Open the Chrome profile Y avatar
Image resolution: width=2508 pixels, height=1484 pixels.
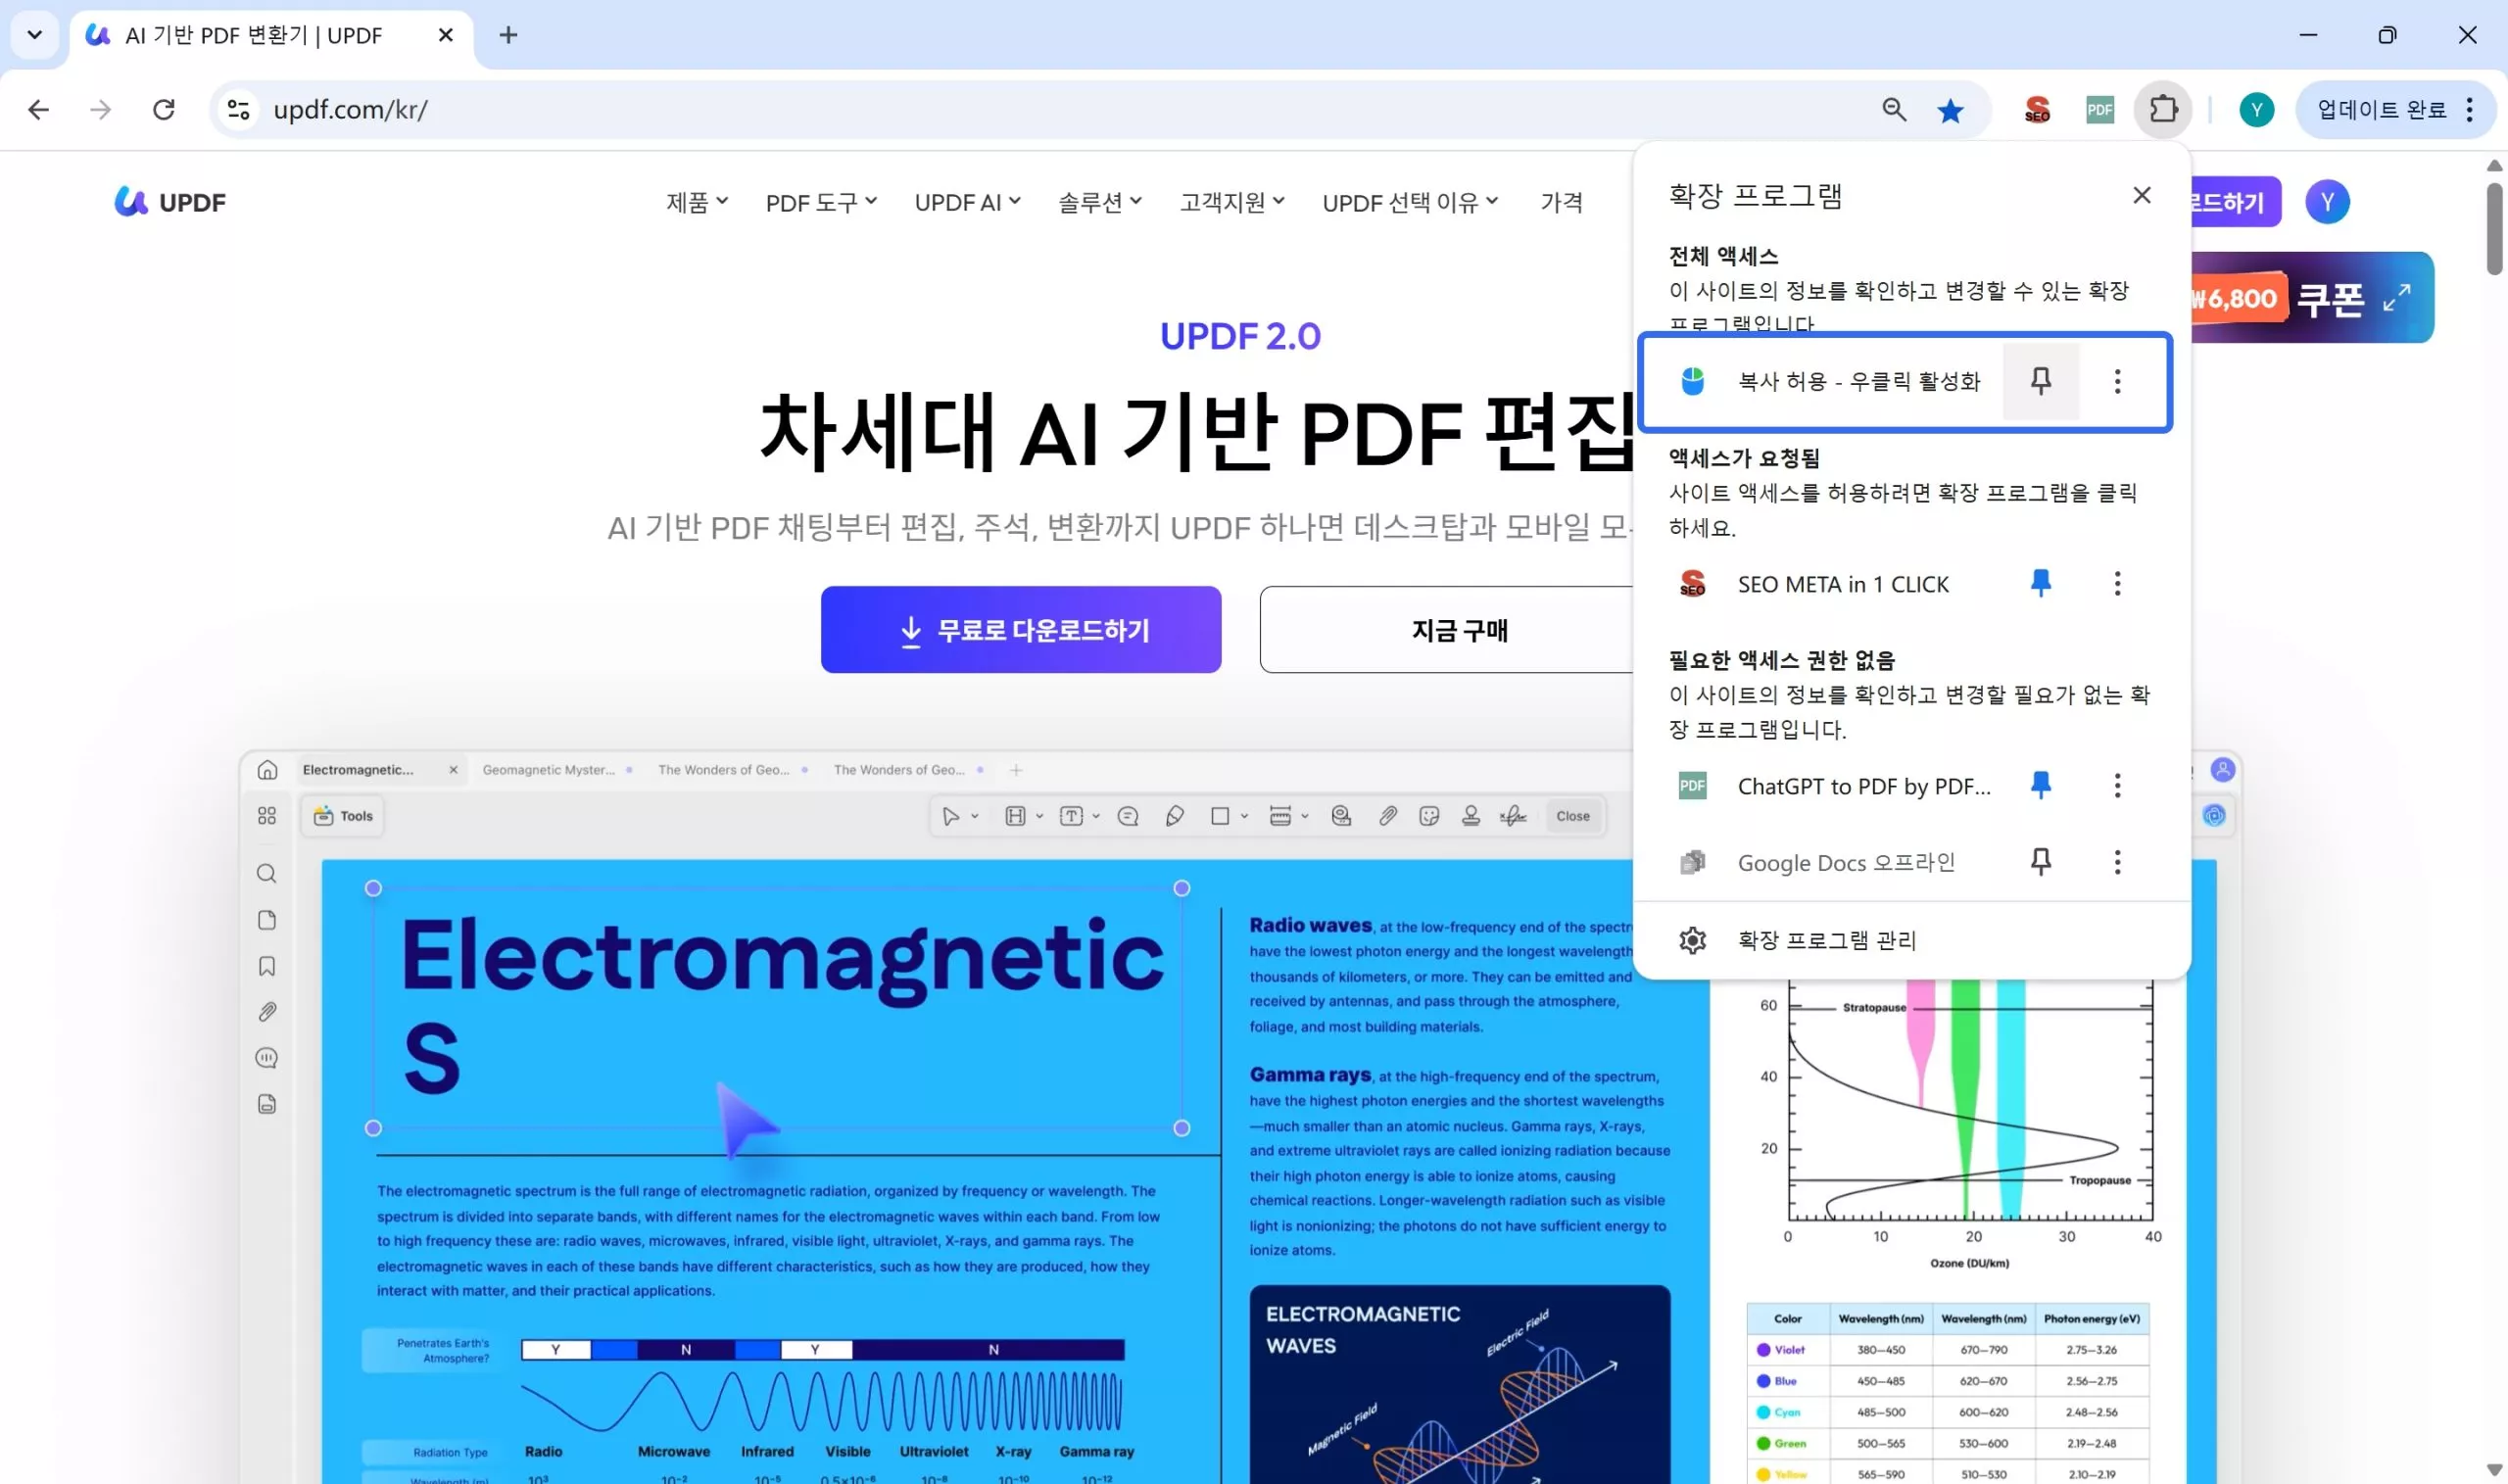[x=2257, y=109]
